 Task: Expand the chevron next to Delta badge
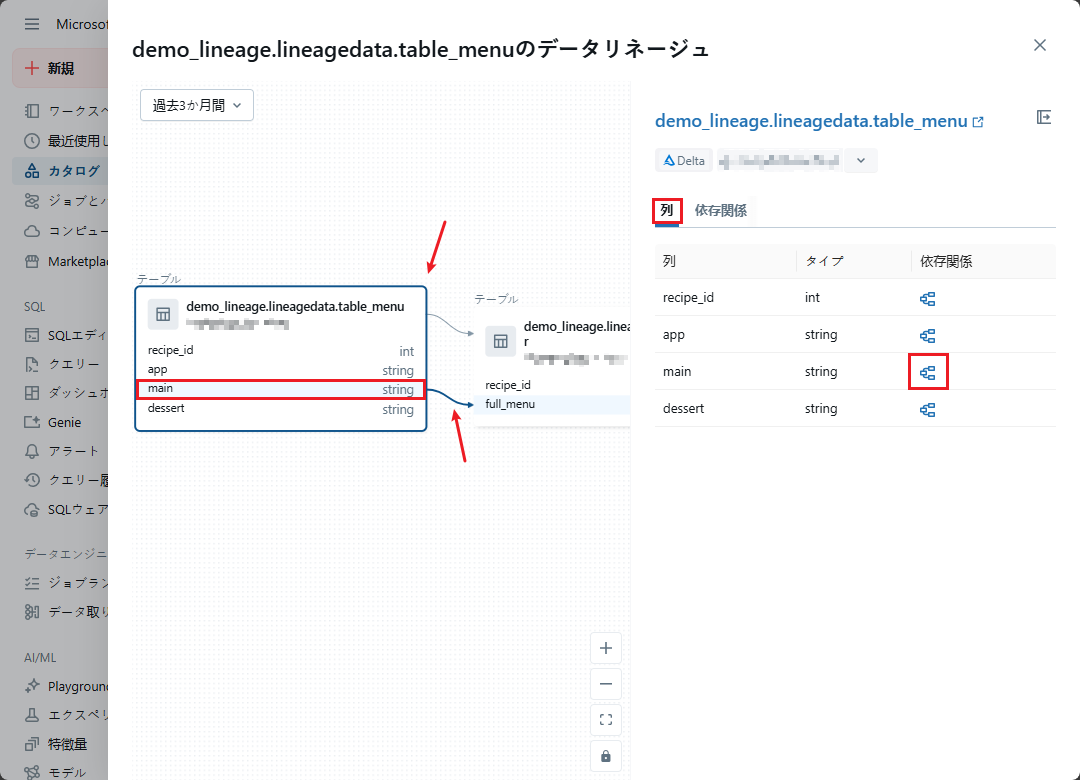(861, 160)
